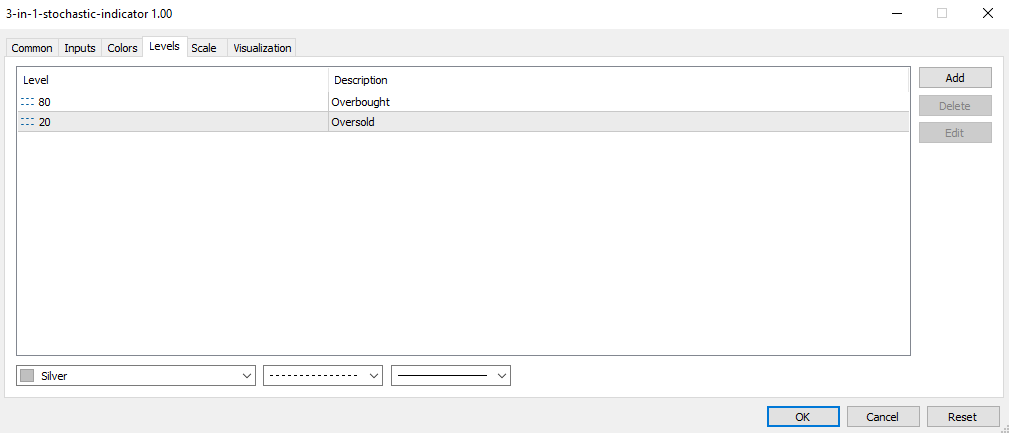Close the indicator properties dialog
Screen dimensions: 1009x433
pyautogui.click(x=988, y=13)
